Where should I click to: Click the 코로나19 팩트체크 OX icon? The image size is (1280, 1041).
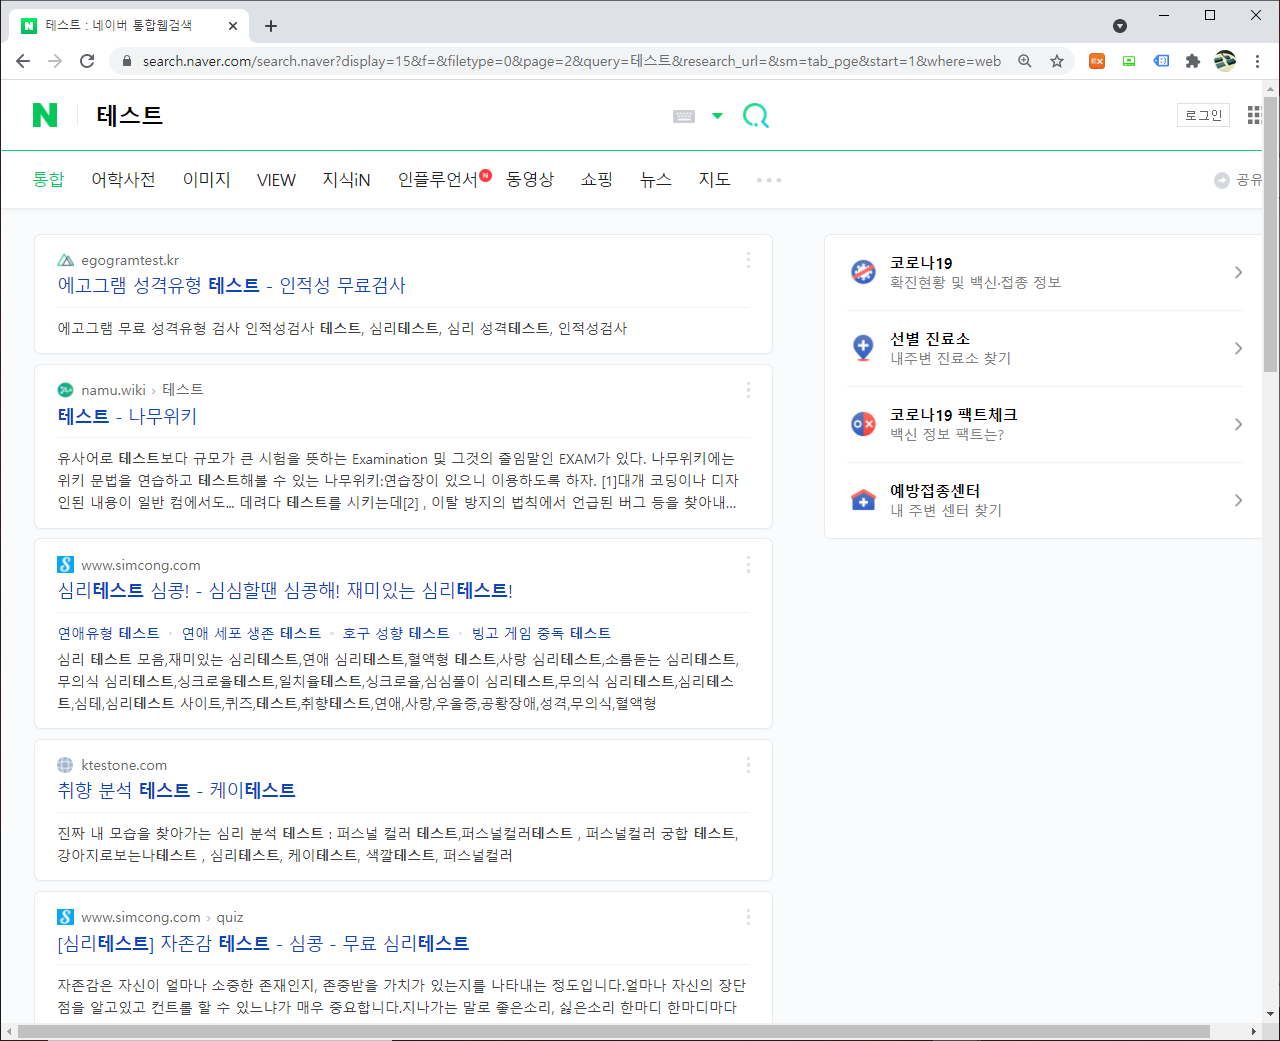pyautogui.click(x=863, y=424)
